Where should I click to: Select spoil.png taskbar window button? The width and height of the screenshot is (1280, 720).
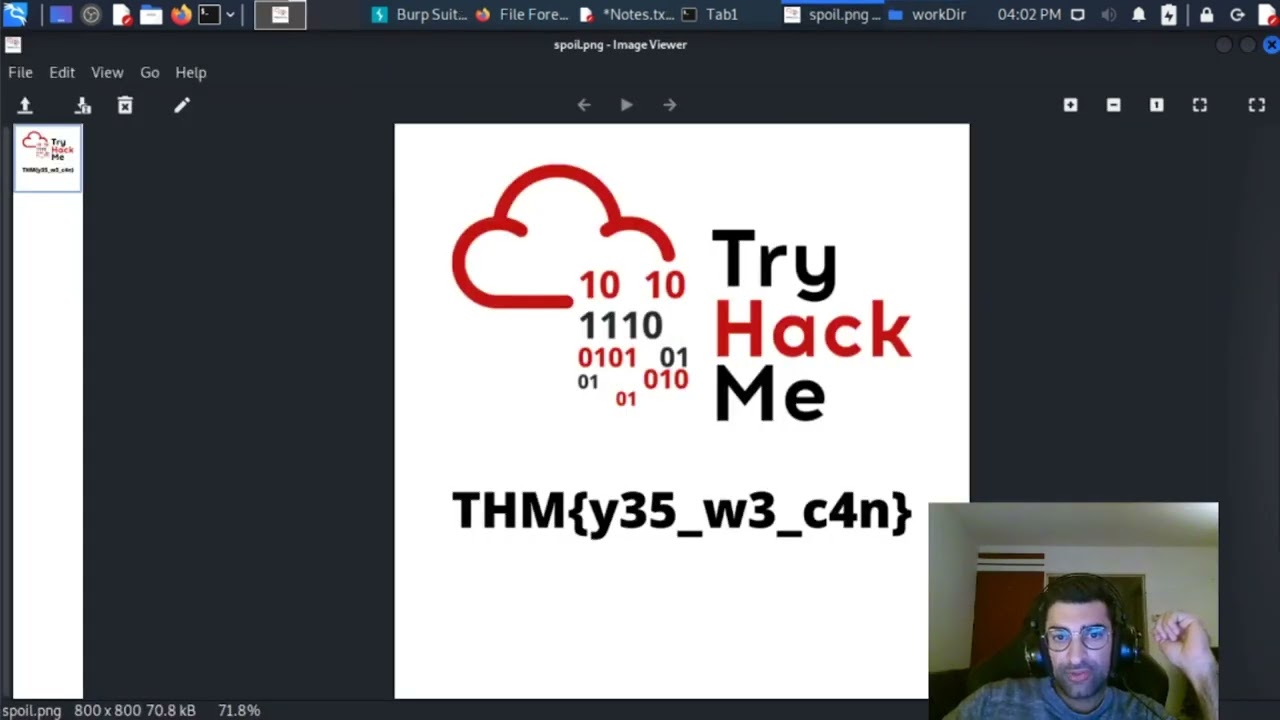(x=832, y=15)
